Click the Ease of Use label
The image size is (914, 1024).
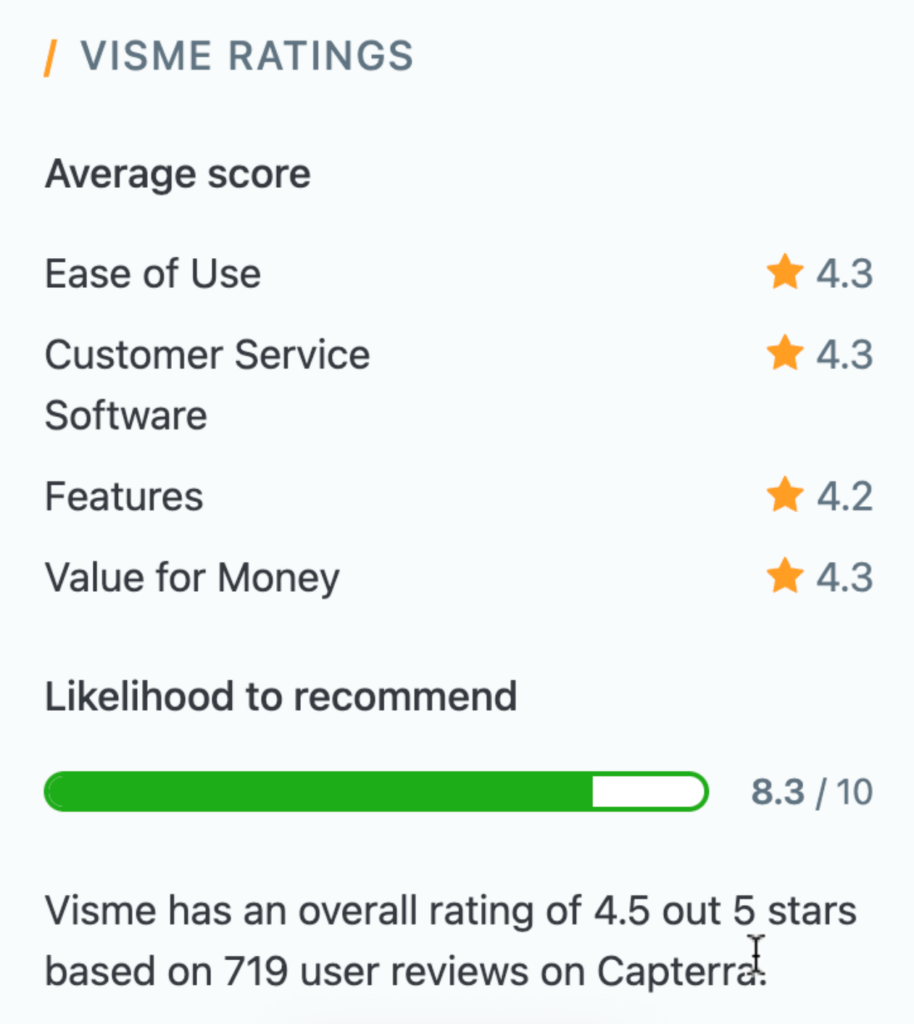(x=153, y=273)
